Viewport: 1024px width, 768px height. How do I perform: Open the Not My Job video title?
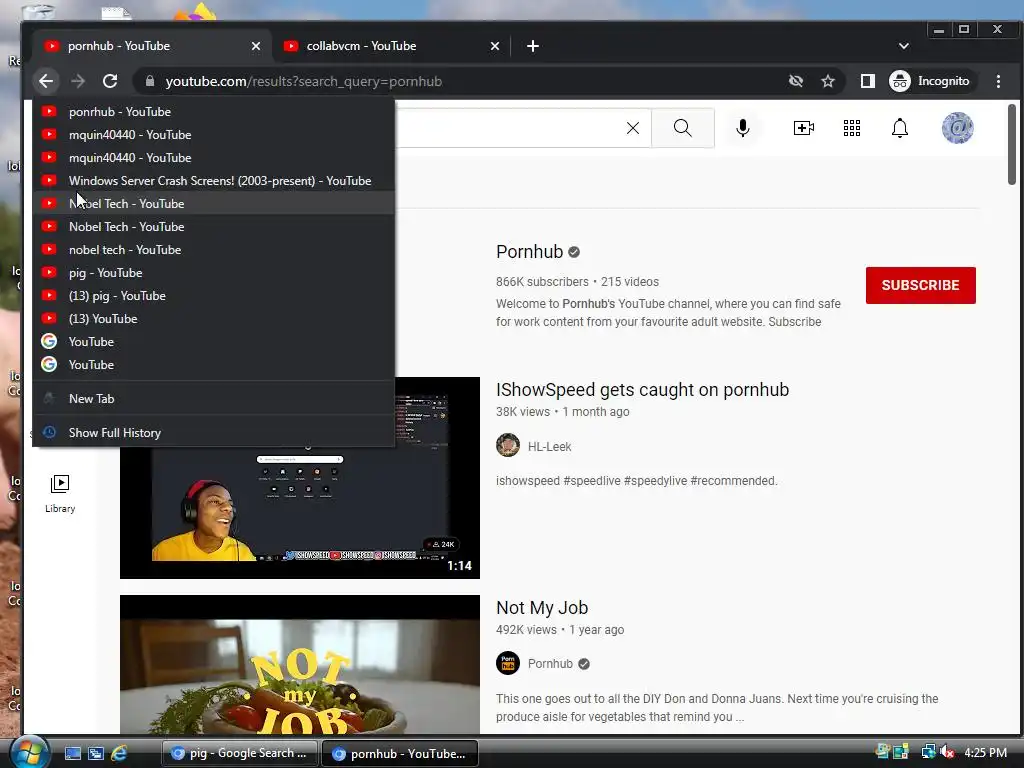point(542,608)
